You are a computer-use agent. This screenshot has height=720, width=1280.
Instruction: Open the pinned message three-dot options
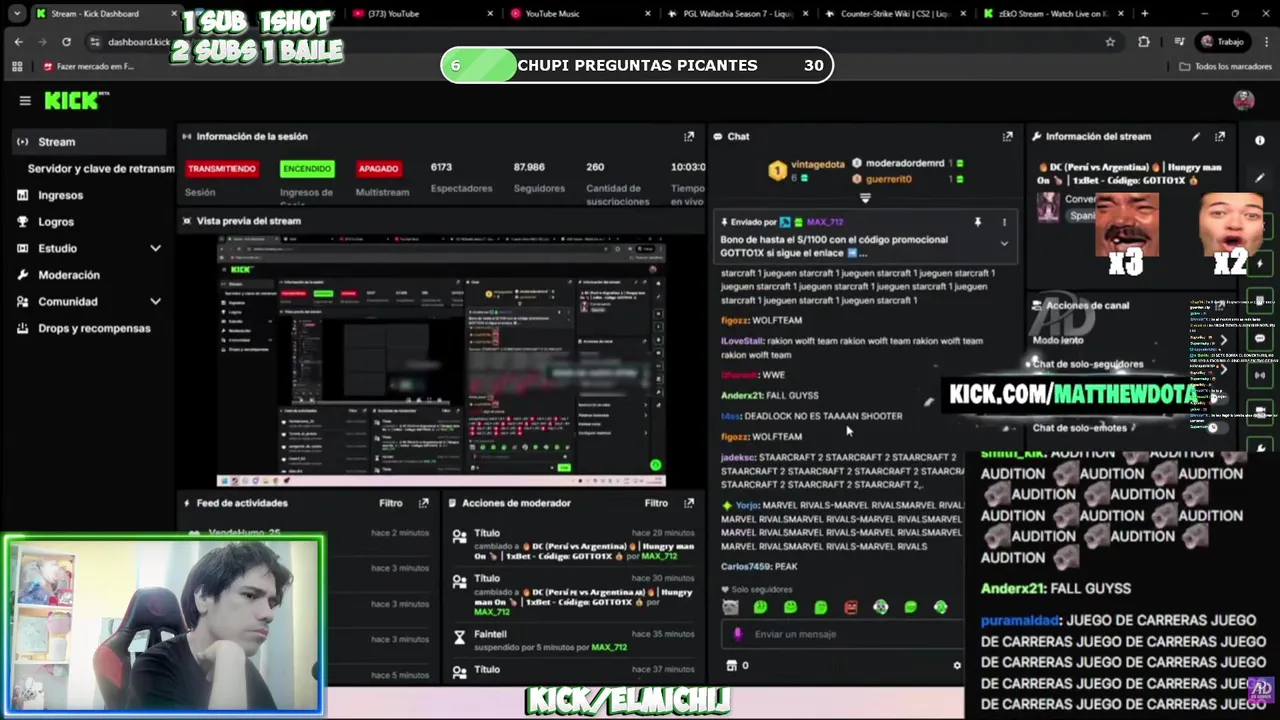pos(1004,222)
